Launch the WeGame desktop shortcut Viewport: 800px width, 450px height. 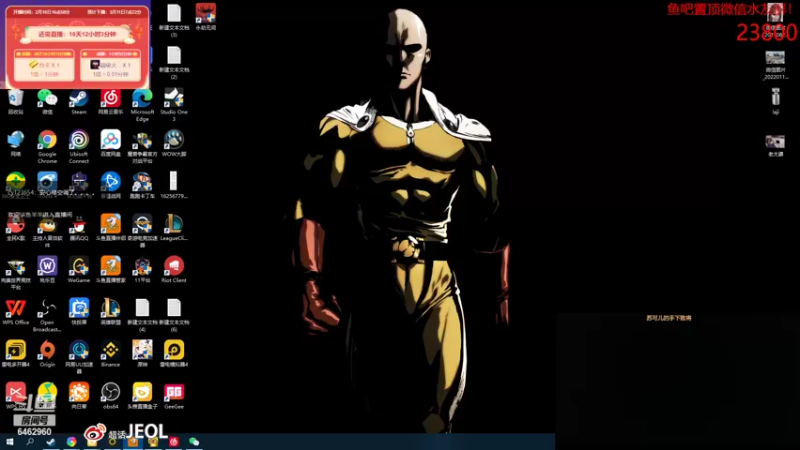click(79, 270)
